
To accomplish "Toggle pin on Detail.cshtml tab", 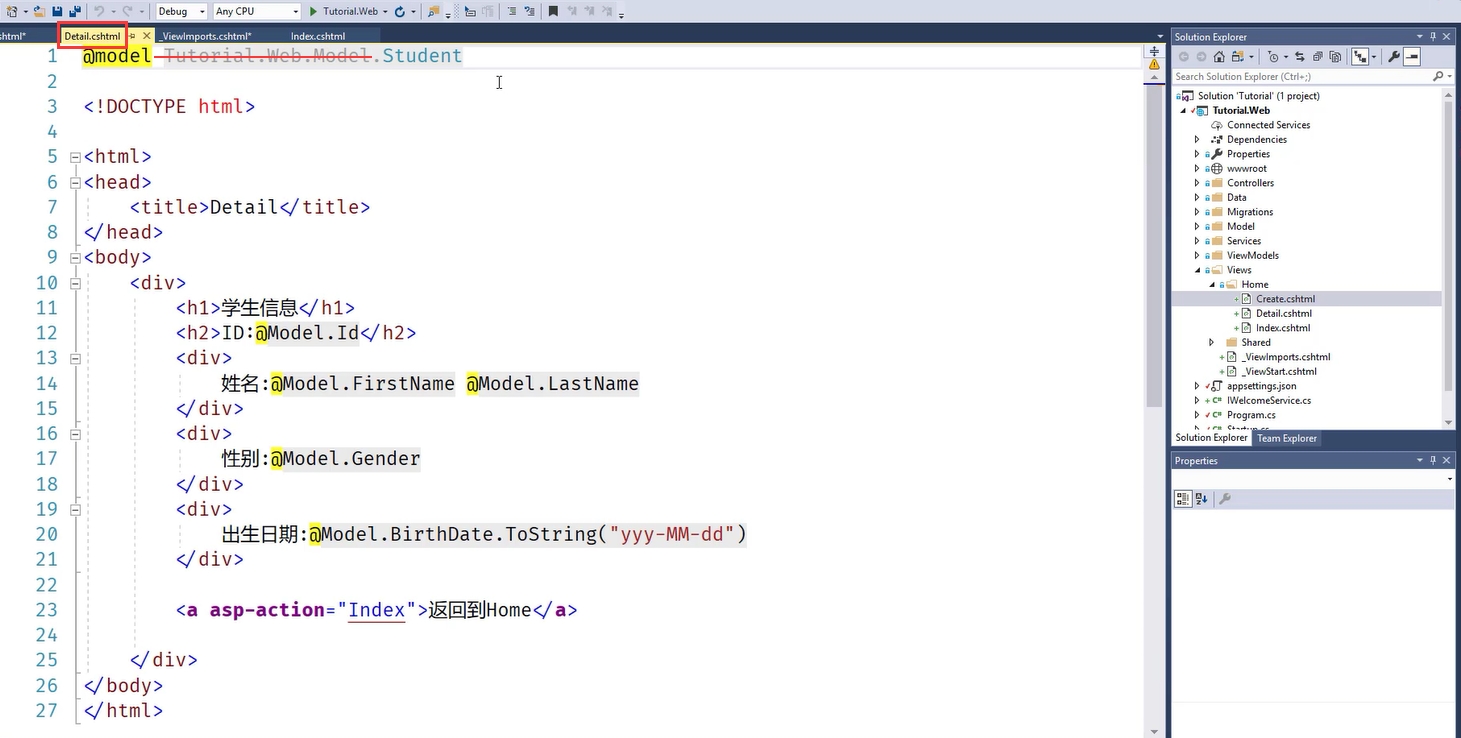I will [132, 36].
